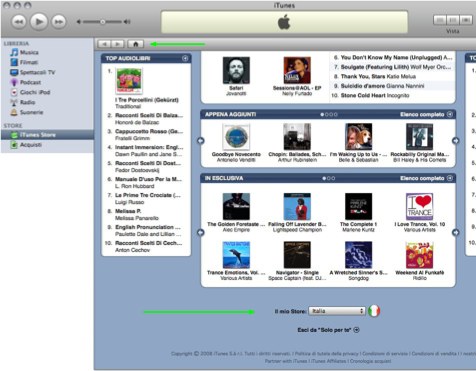
Task: Select first page dot in In Esclusiva
Action: pos(324,178)
